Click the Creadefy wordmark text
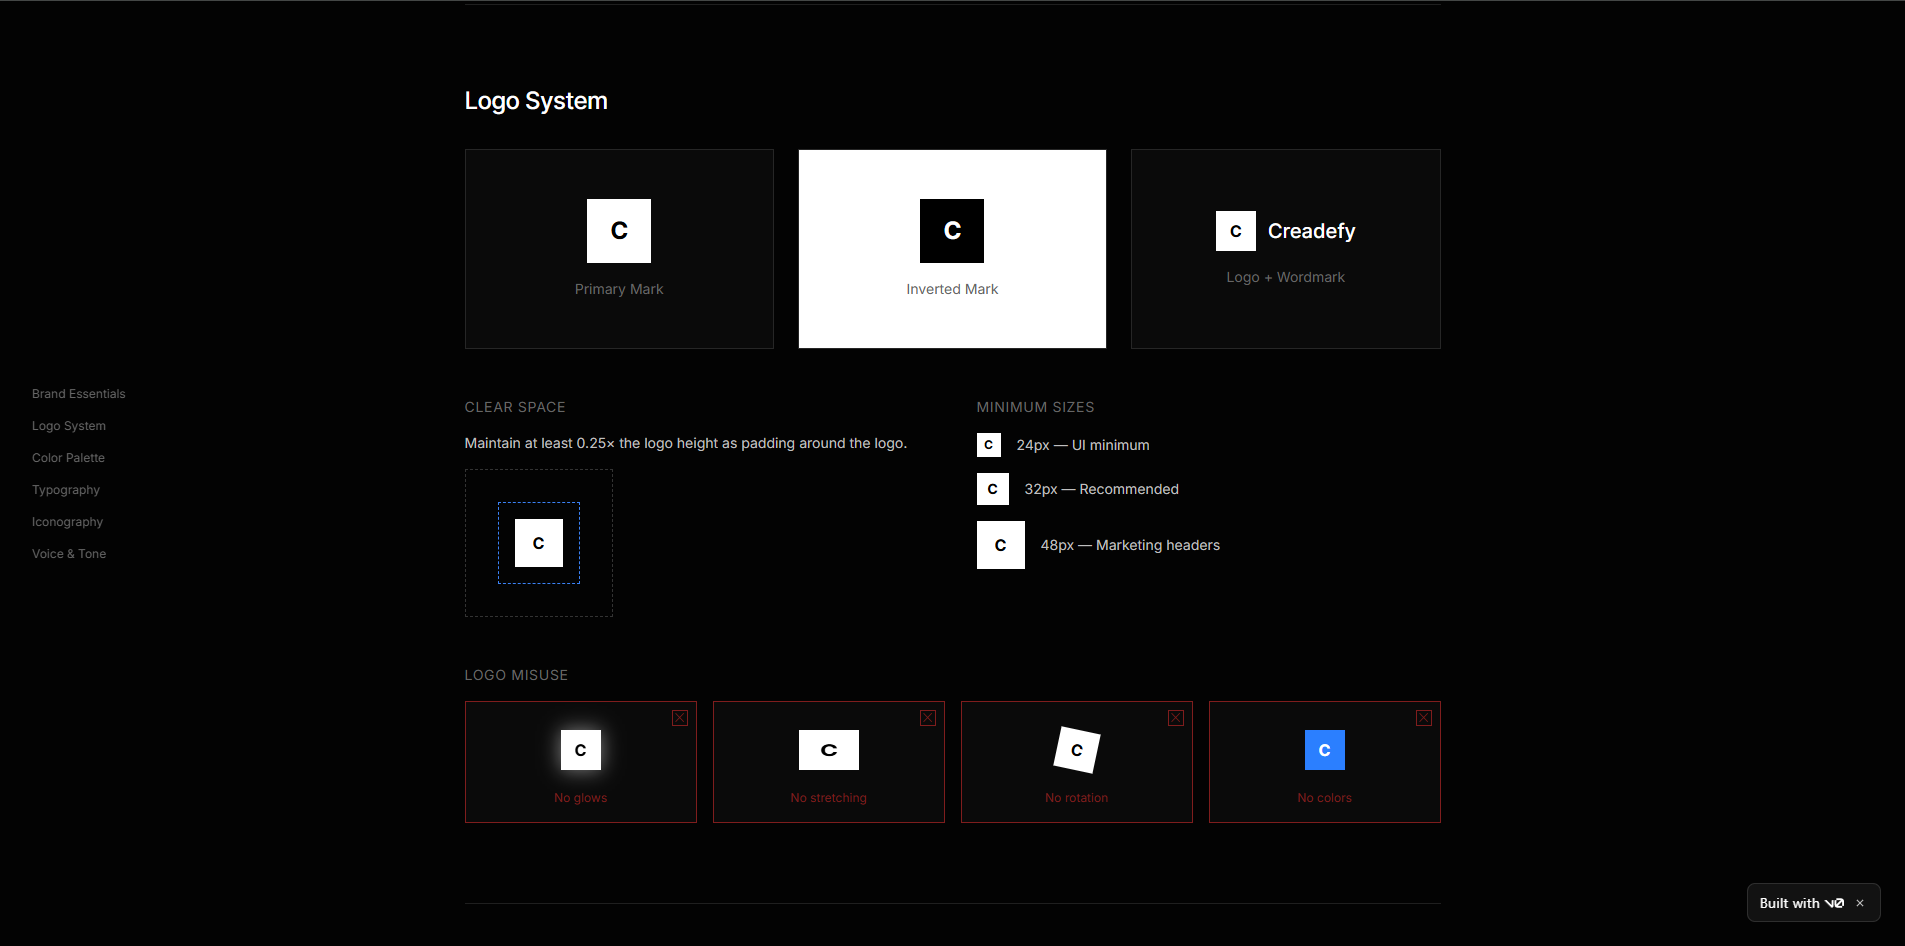 coord(1312,231)
